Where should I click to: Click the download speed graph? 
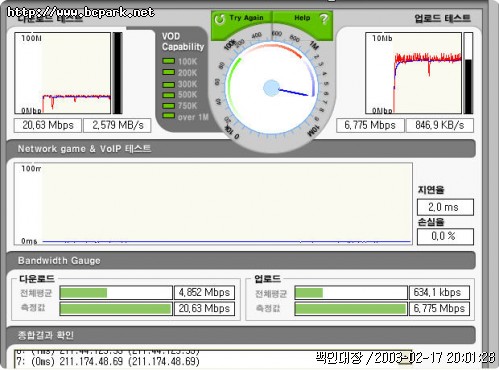63,73
